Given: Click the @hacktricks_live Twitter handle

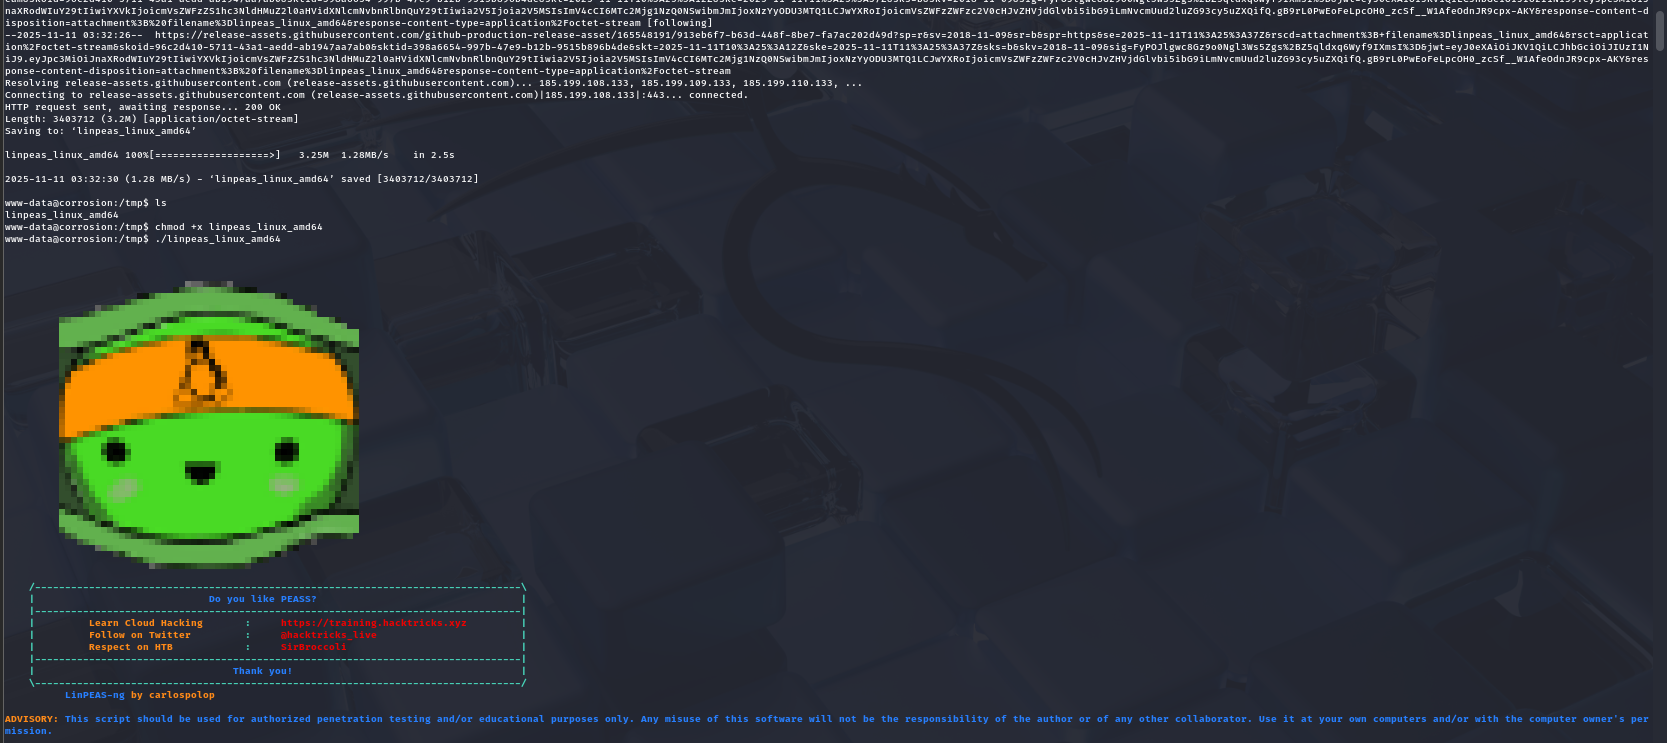Looking at the screenshot, I should coord(328,635).
